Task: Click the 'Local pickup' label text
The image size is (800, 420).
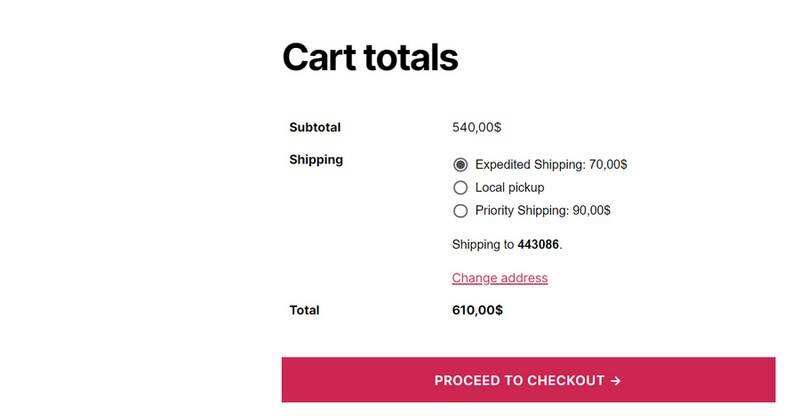Action: 509,187
